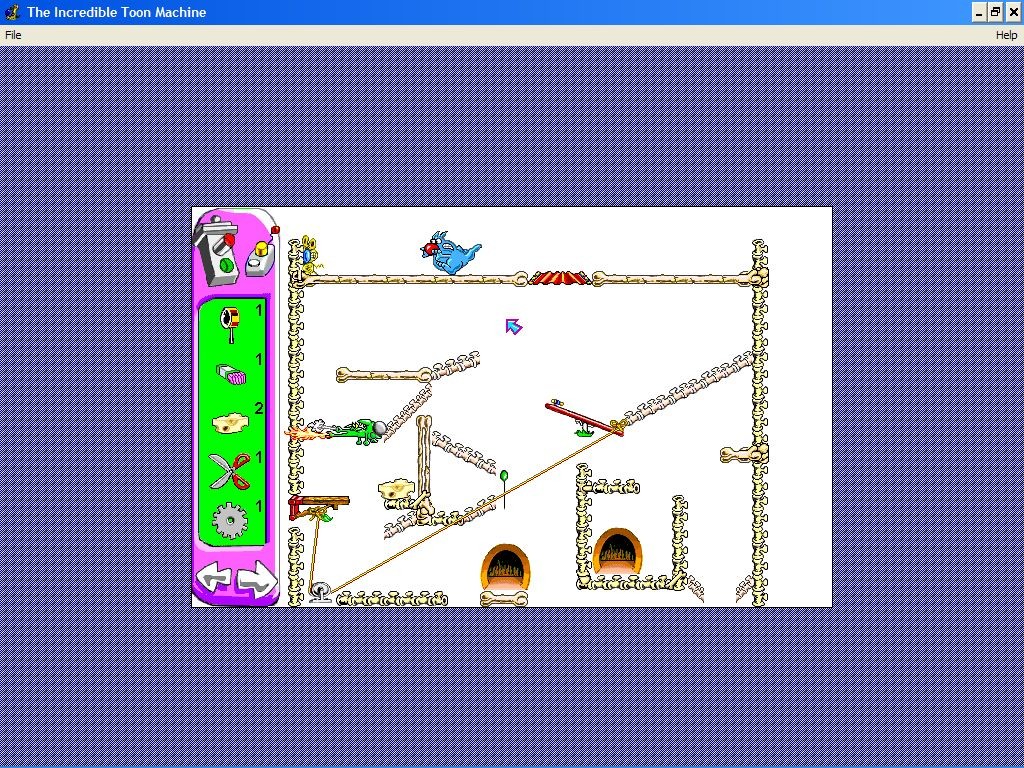Click the parts bin right arrow

[256, 578]
